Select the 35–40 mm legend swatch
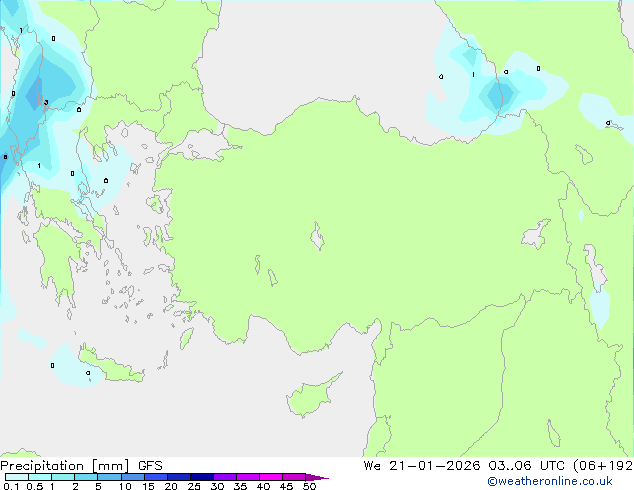 point(247,477)
